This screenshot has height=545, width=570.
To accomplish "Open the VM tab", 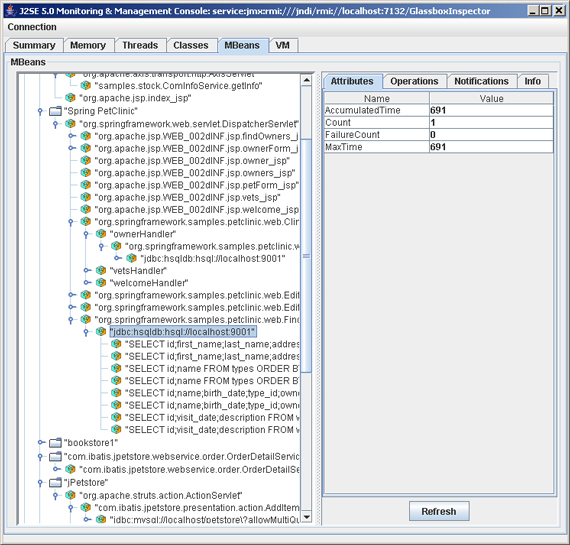I will [x=283, y=45].
